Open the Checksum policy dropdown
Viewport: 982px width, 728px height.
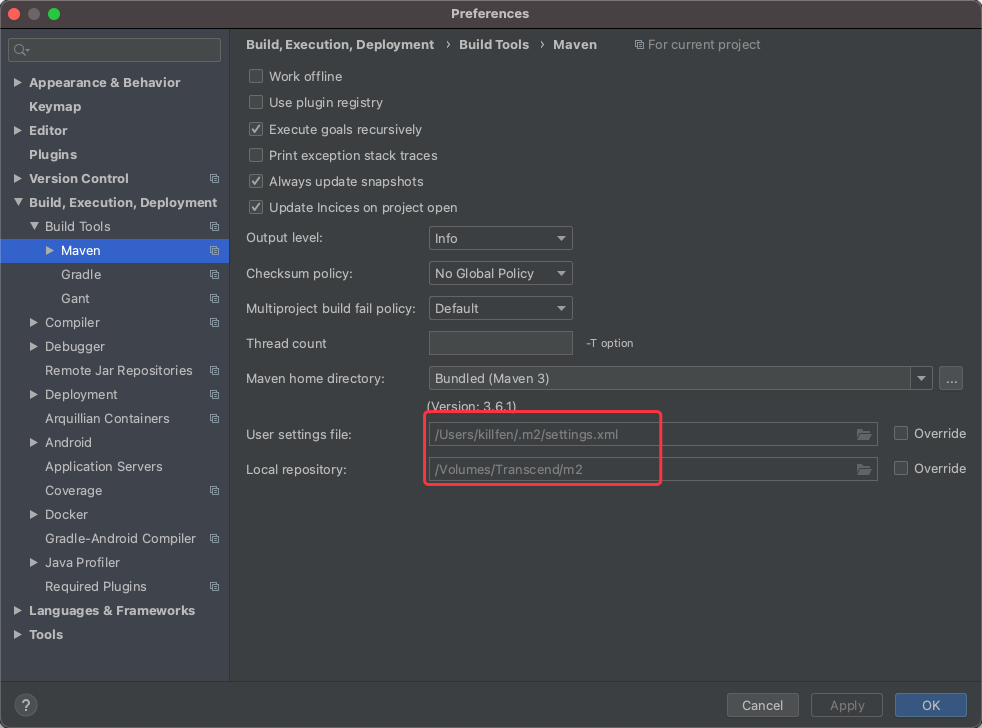(x=500, y=274)
